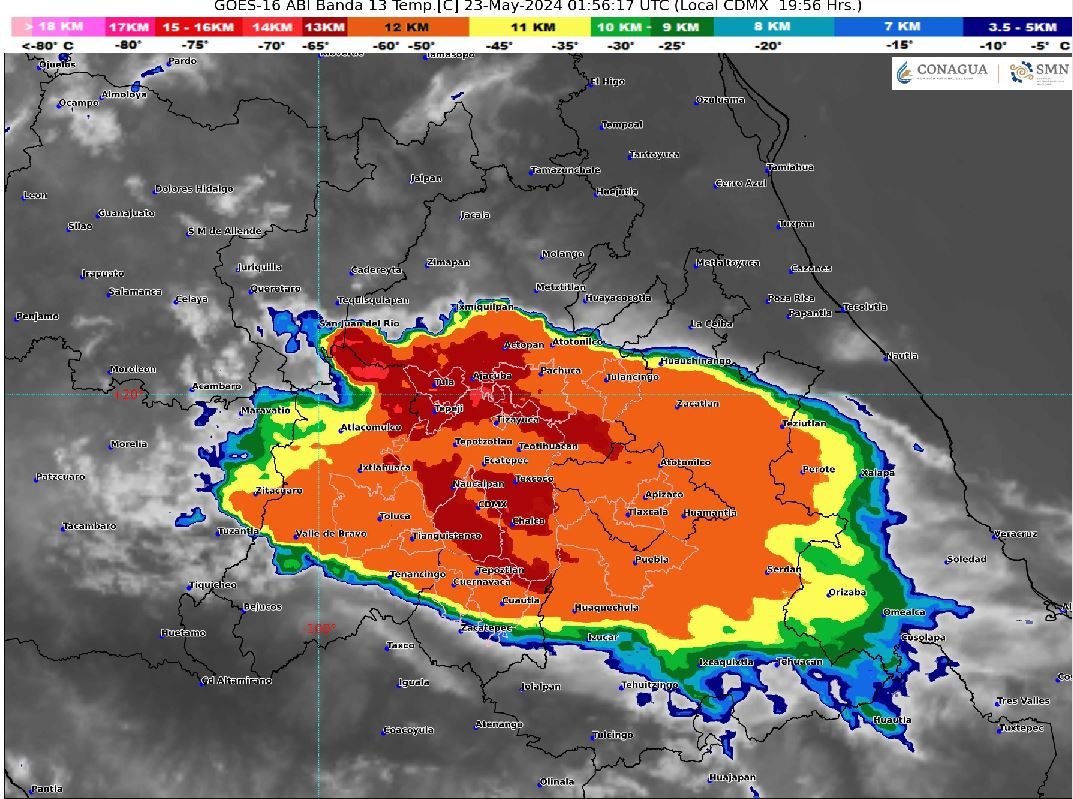
Task: Click the Huajuapan city label
Action: [x=732, y=778]
